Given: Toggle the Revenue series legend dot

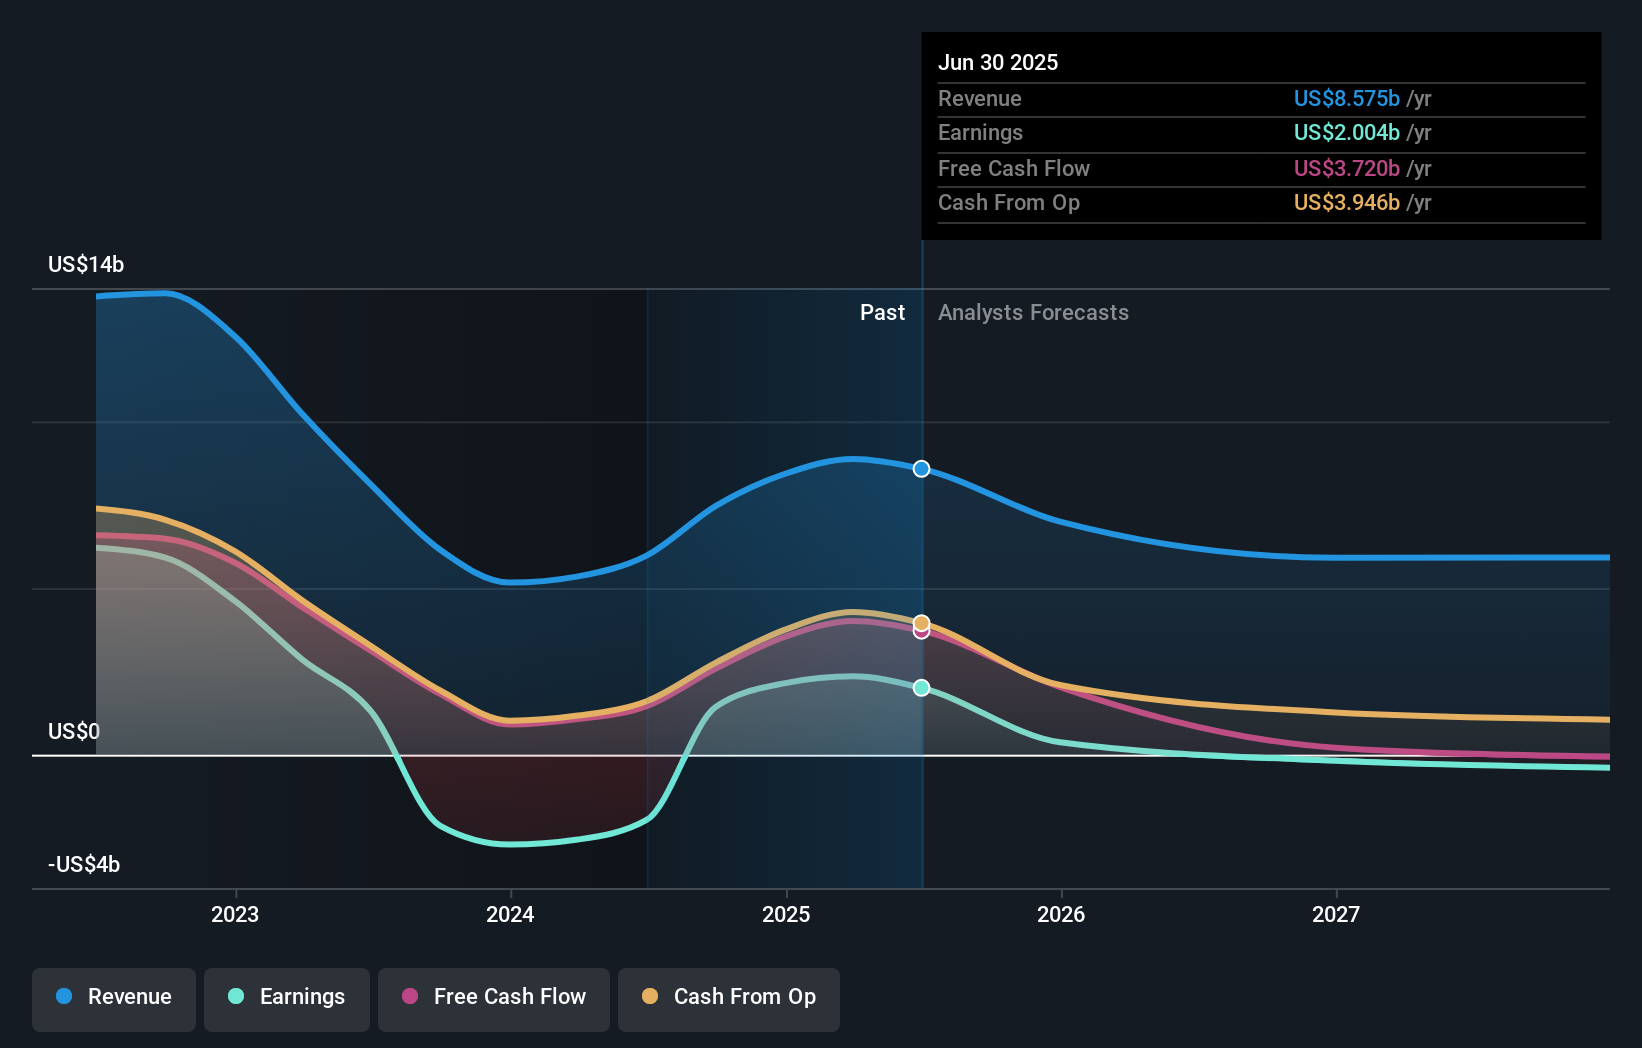Looking at the screenshot, I should (x=64, y=997).
